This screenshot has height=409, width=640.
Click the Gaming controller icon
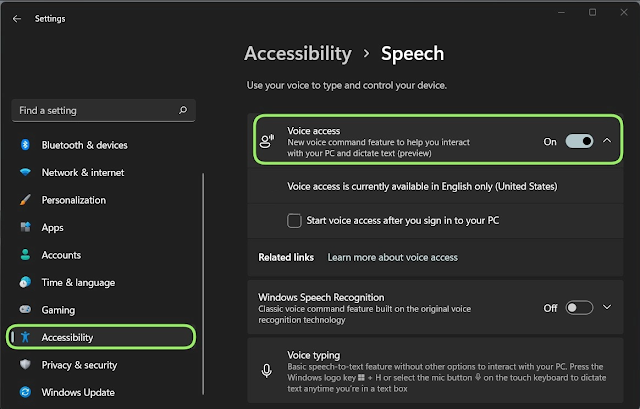click(26, 310)
